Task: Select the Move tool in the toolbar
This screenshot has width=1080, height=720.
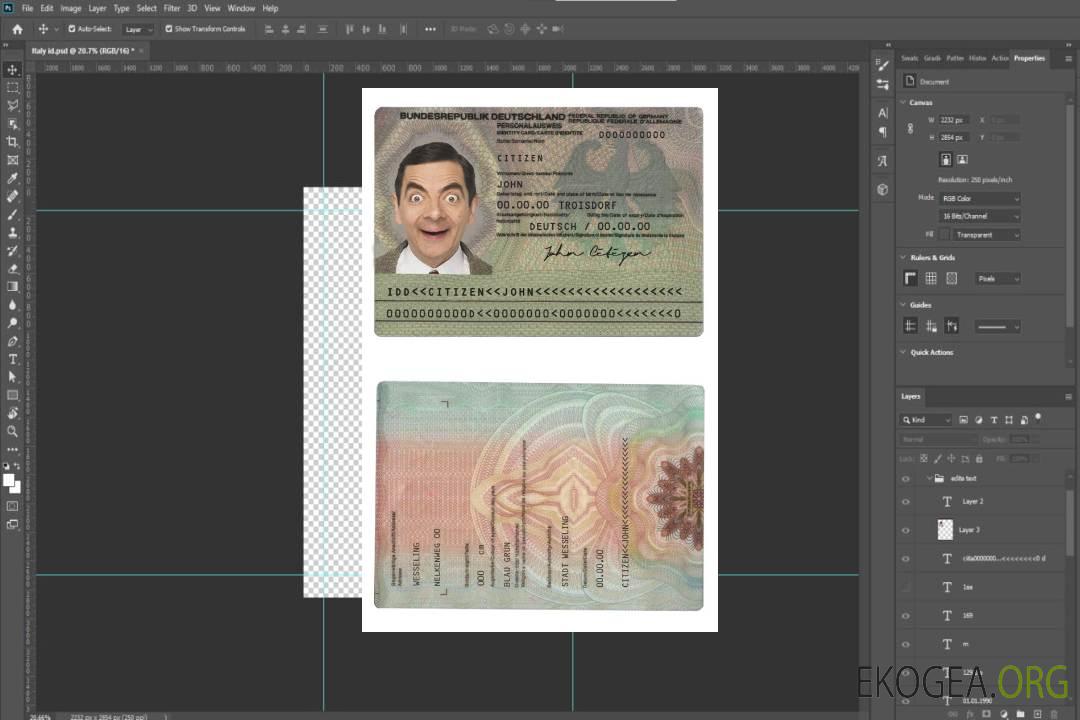Action: pos(12,70)
